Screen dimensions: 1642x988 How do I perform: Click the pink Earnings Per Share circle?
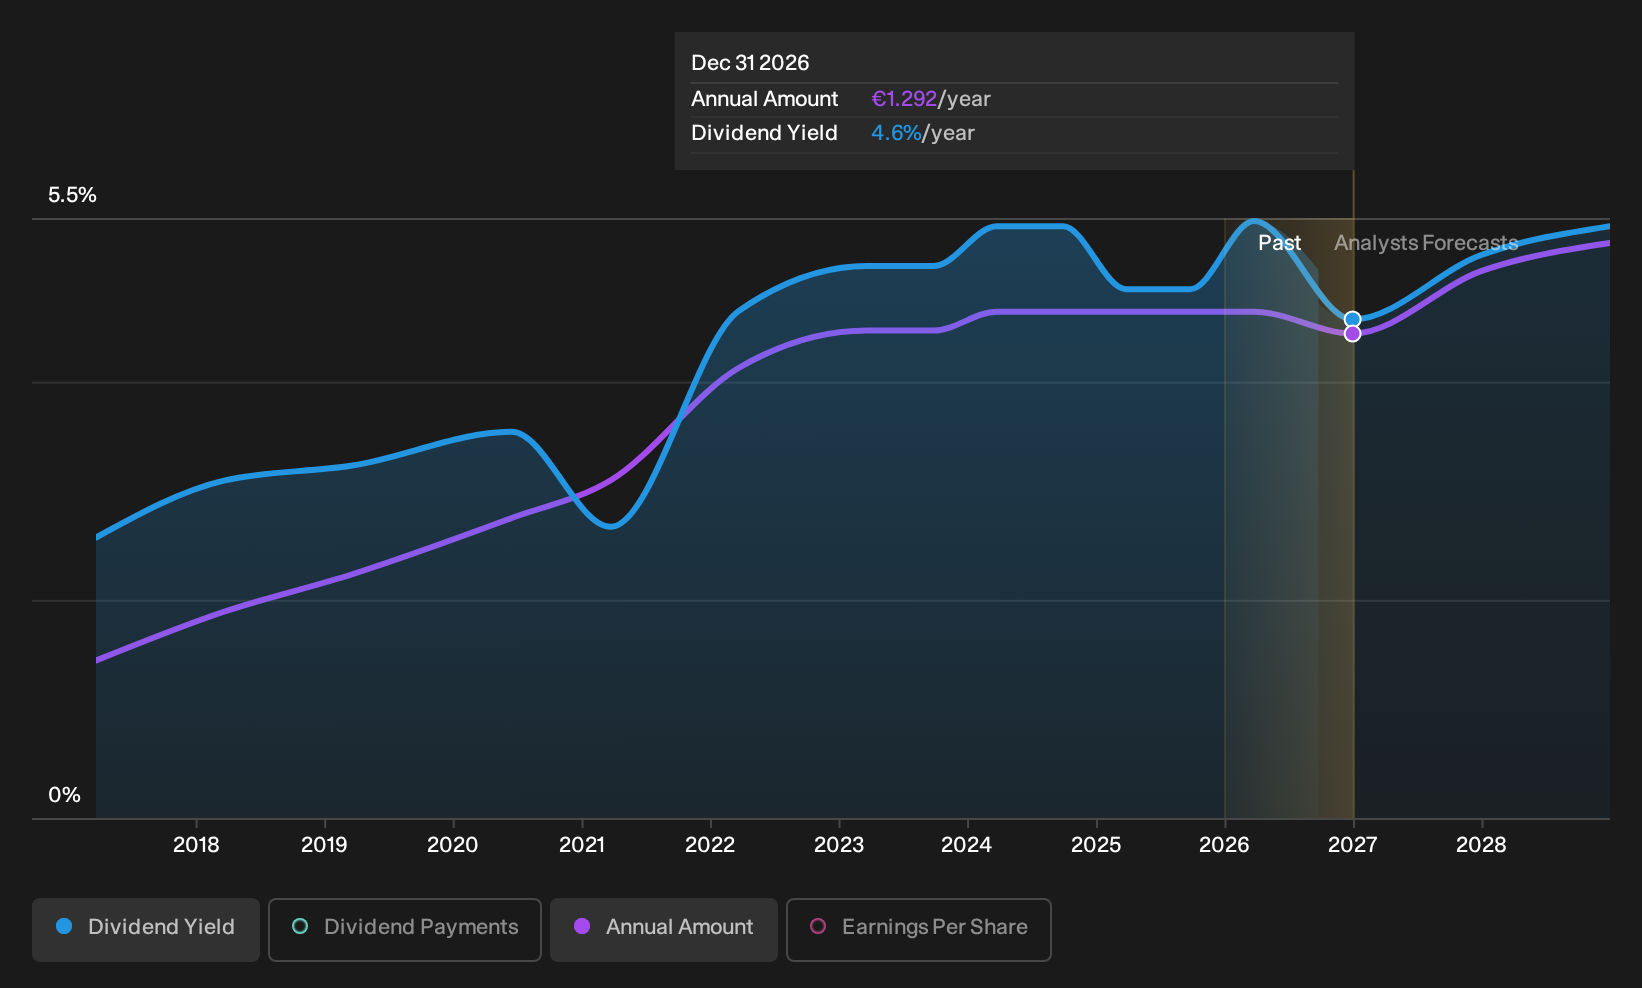tap(818, 927)
